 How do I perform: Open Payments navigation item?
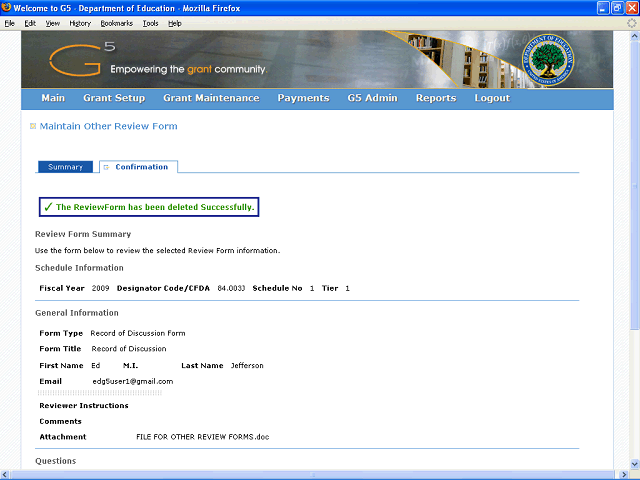(303, 98)
